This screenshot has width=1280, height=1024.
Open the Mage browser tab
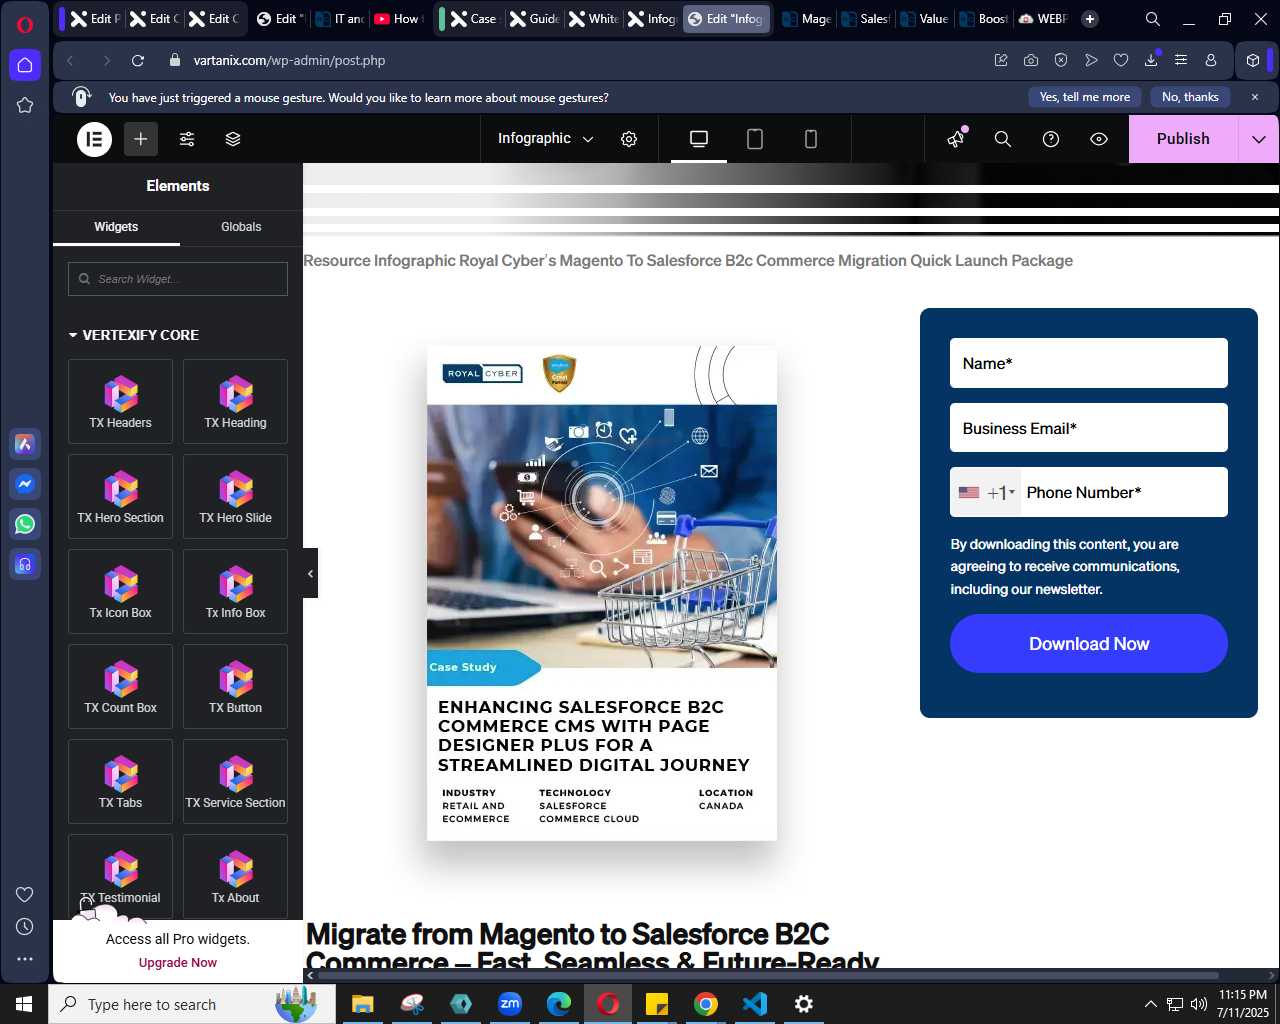[805, 18]
